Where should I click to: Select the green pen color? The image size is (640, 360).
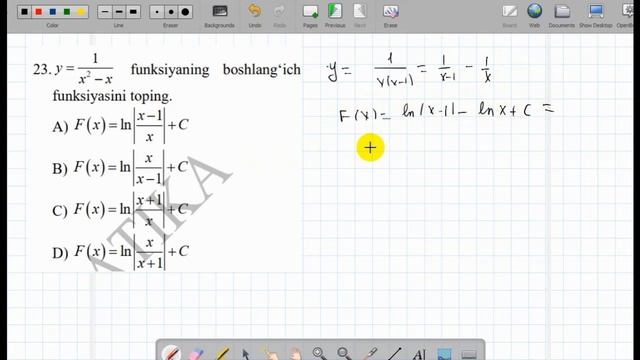(x=67, y=12)
